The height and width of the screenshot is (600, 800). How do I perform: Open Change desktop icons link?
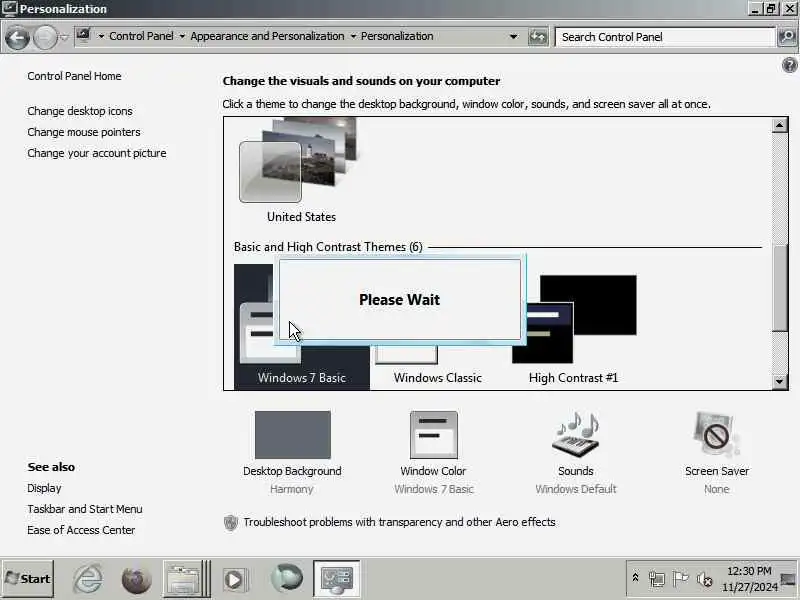(80, 111)
